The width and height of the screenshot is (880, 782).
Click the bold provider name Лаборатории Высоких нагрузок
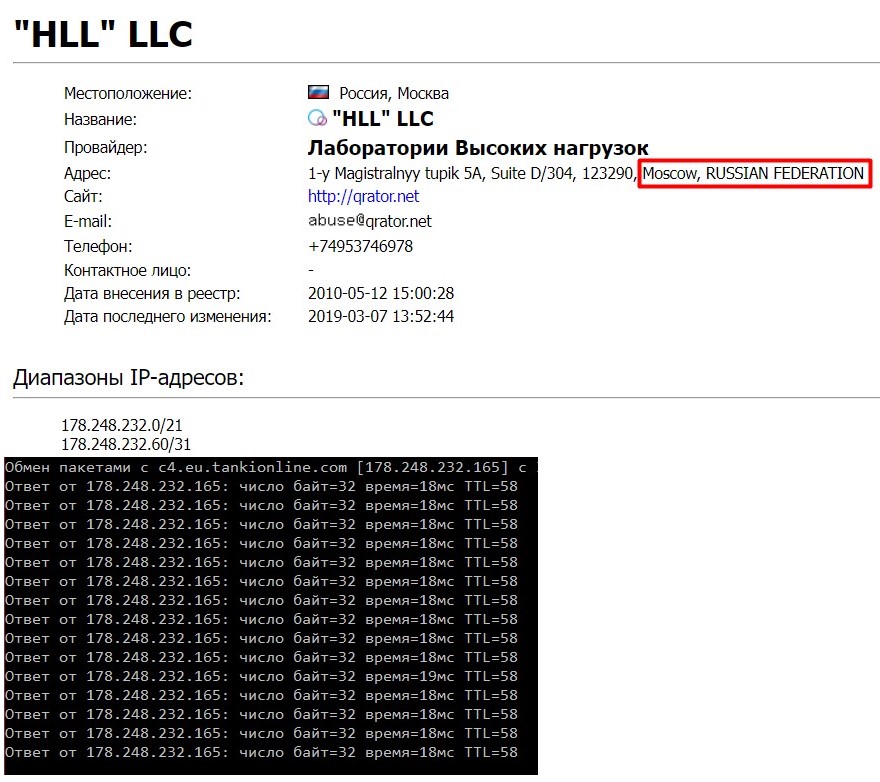tap(478, 148)
